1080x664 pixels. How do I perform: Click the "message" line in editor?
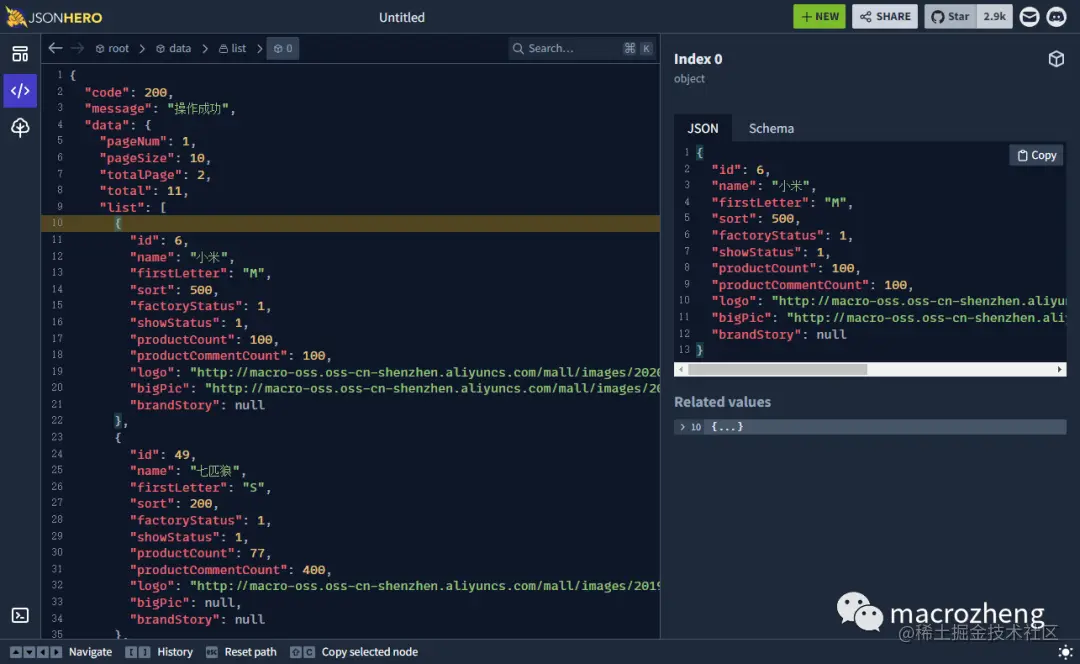[x=160, y=109]
